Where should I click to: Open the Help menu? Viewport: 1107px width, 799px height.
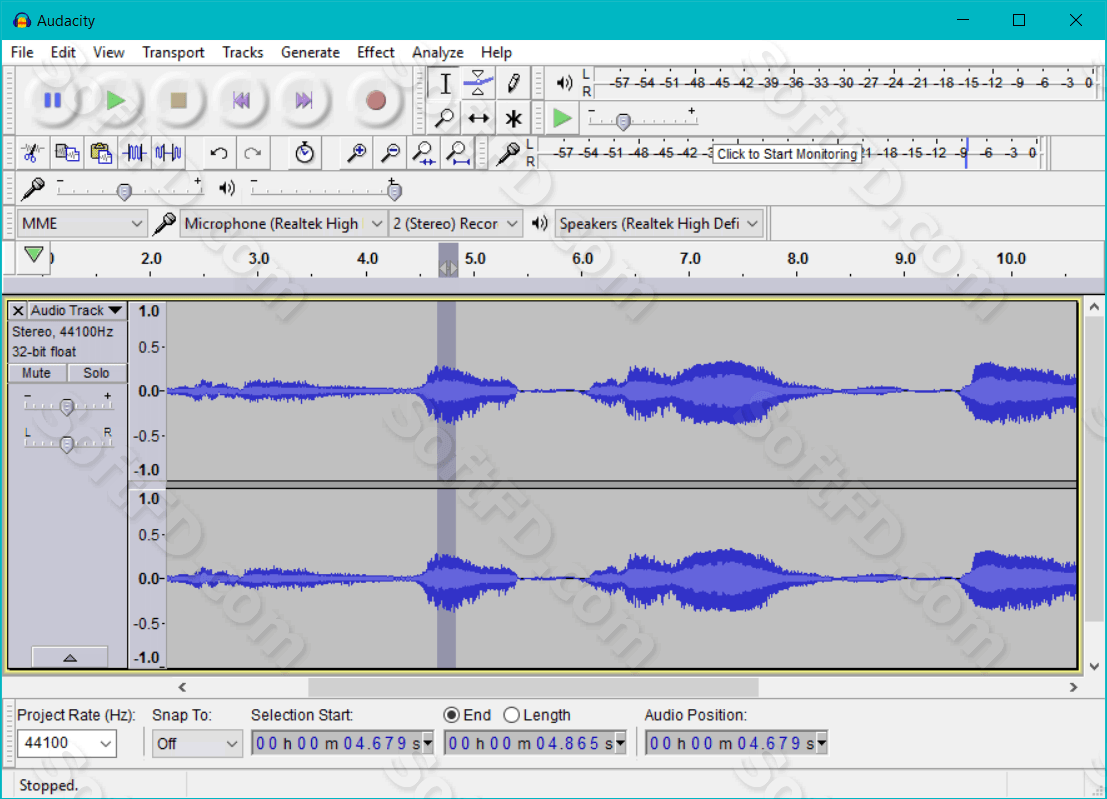click(496, 52)
